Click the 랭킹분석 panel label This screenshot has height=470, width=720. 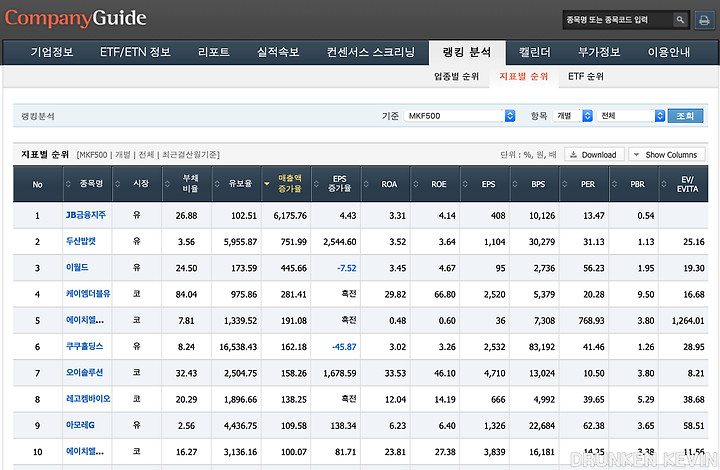(x=38, y=116)
